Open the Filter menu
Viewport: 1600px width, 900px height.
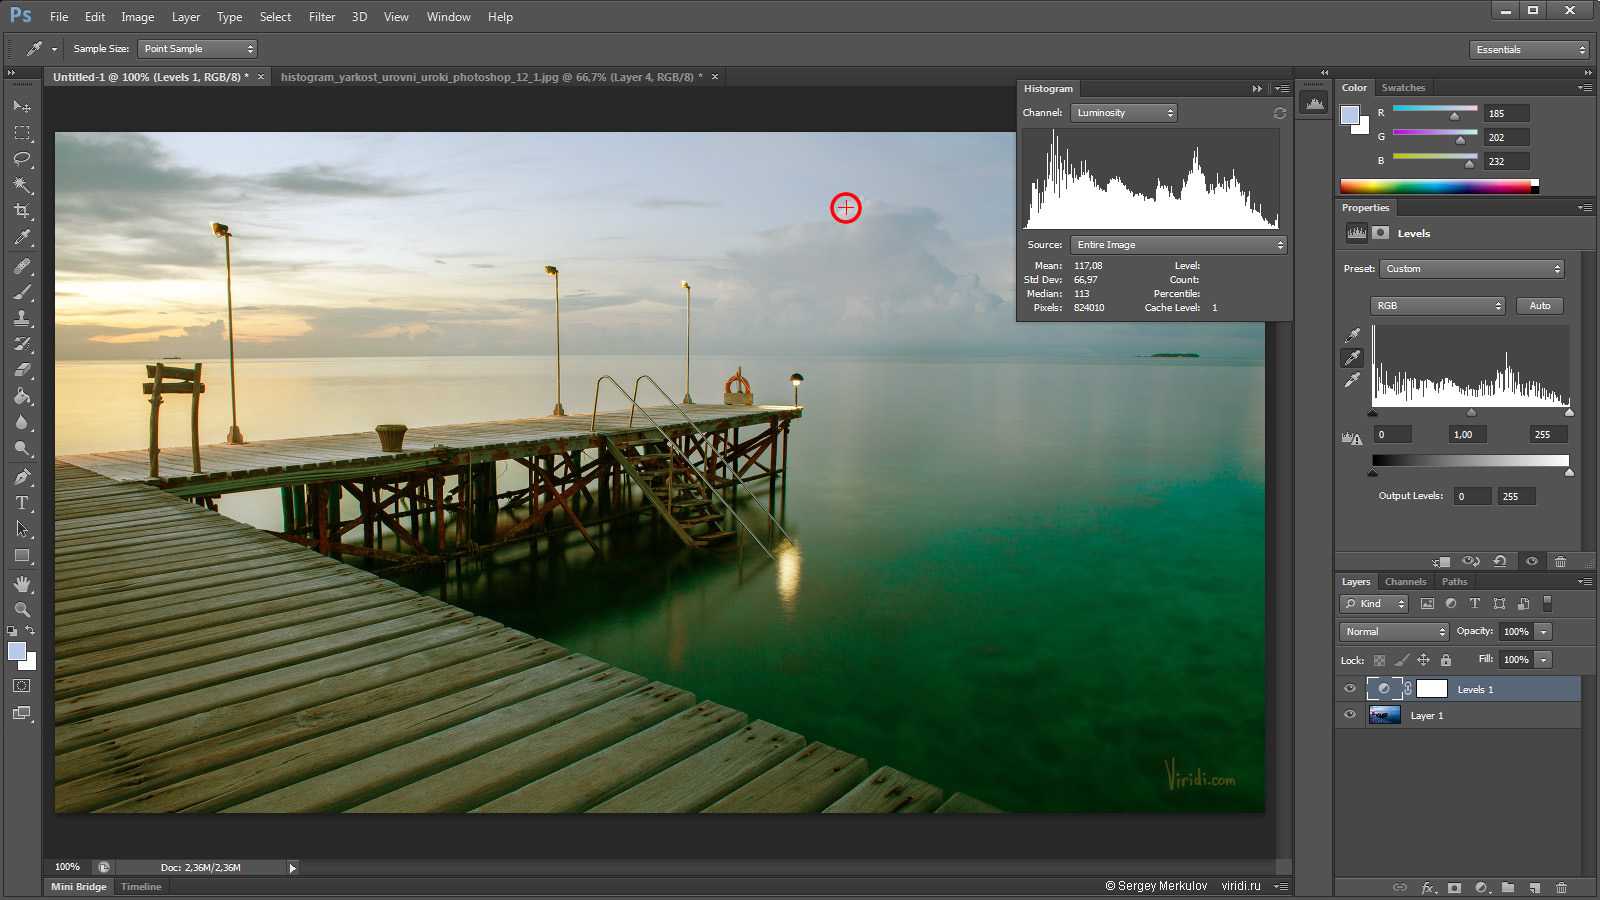(x=321, y=17)
